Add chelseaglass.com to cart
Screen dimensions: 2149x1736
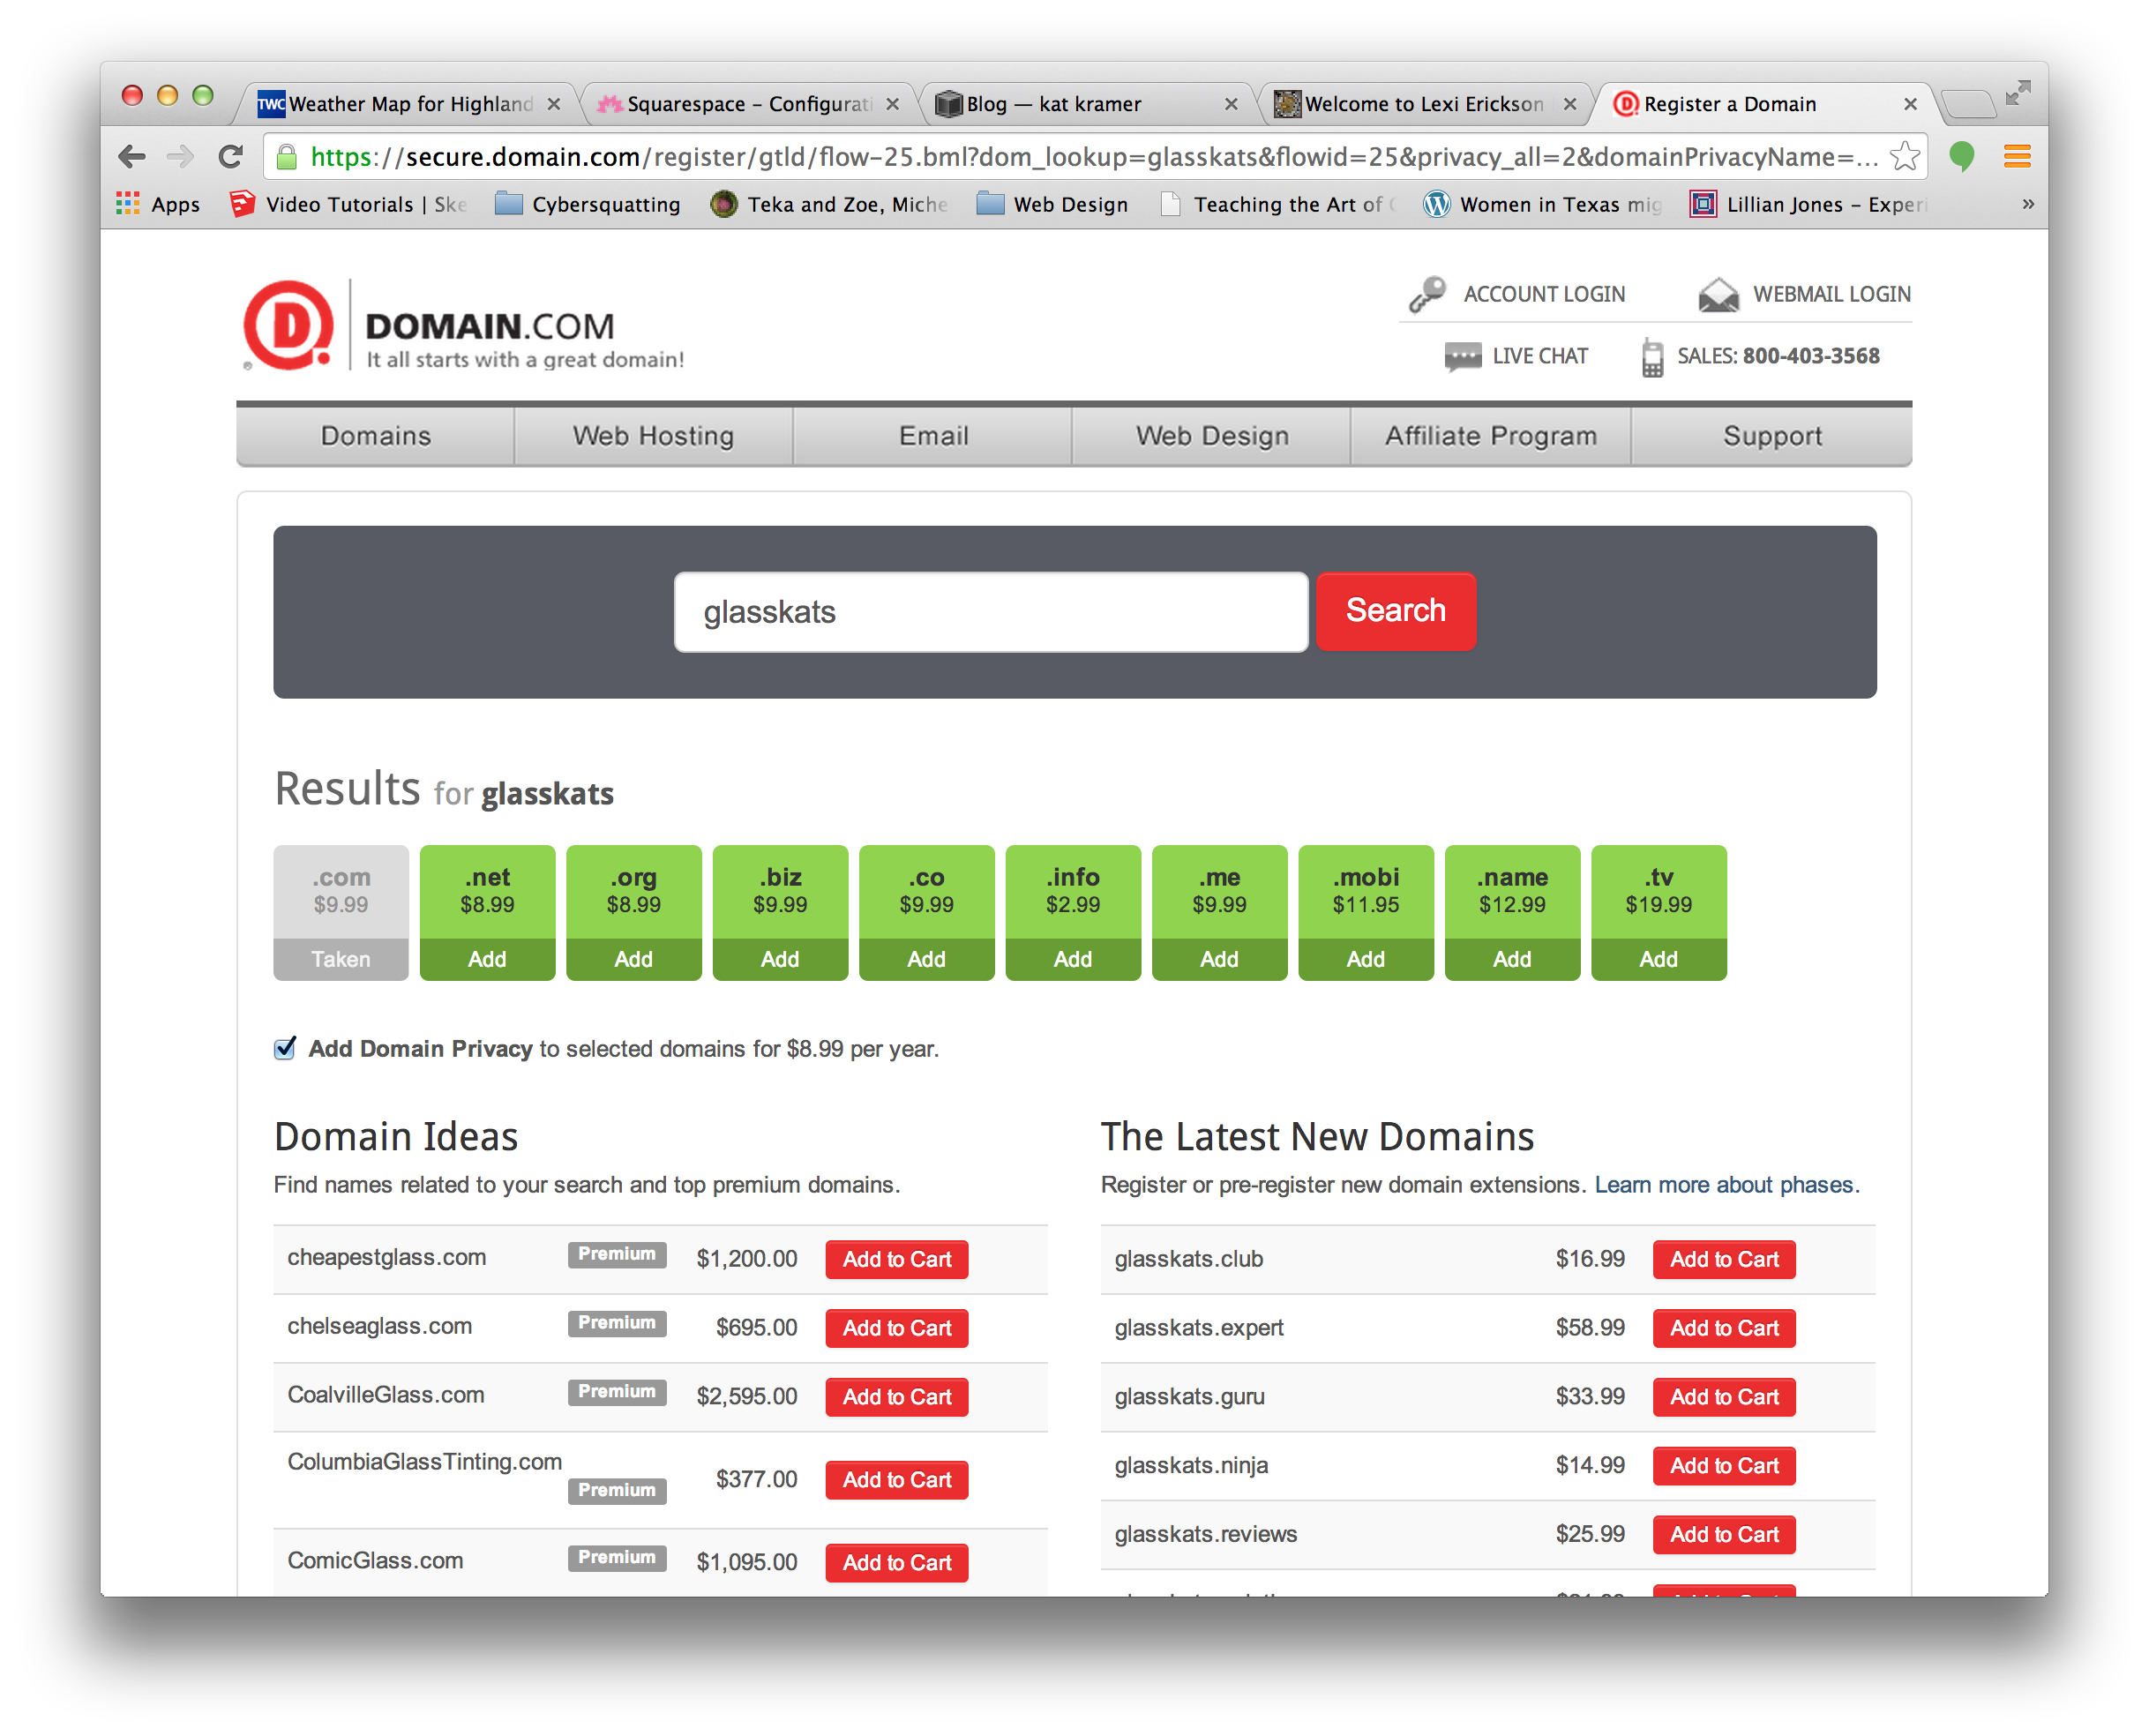click(896, 1328)
